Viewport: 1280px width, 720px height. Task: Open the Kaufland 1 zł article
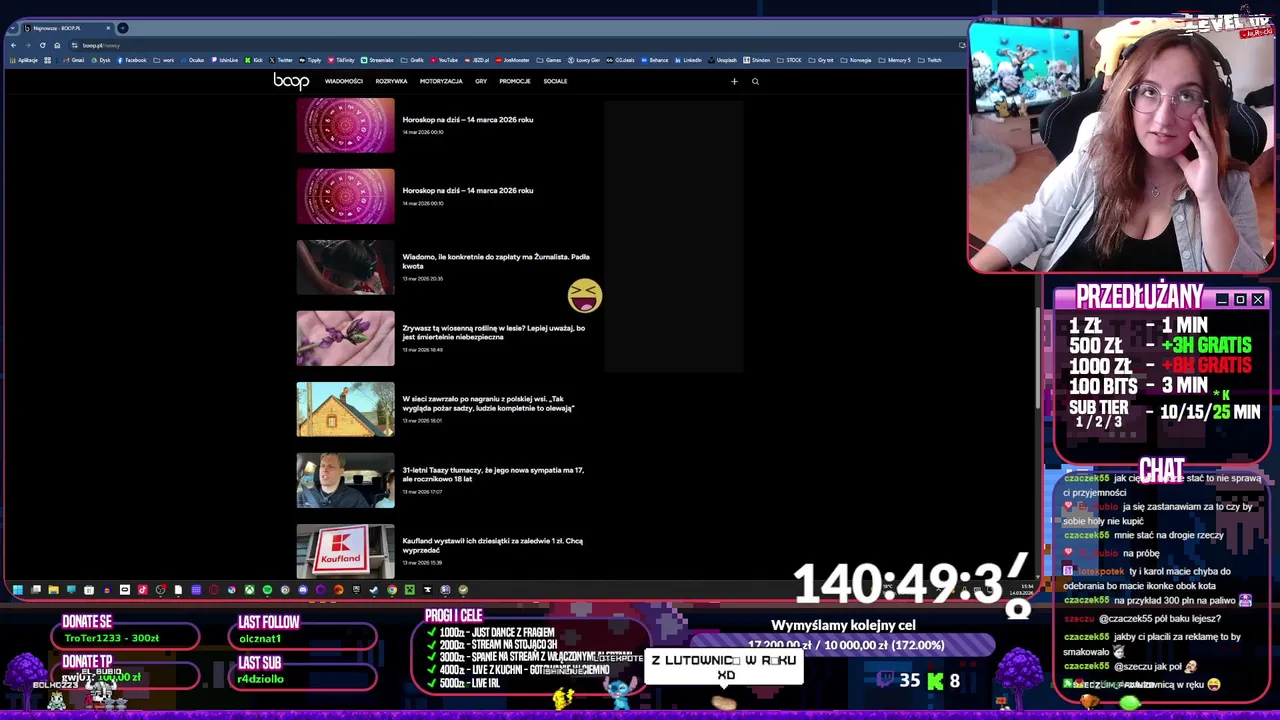click(x=492, y=545)
